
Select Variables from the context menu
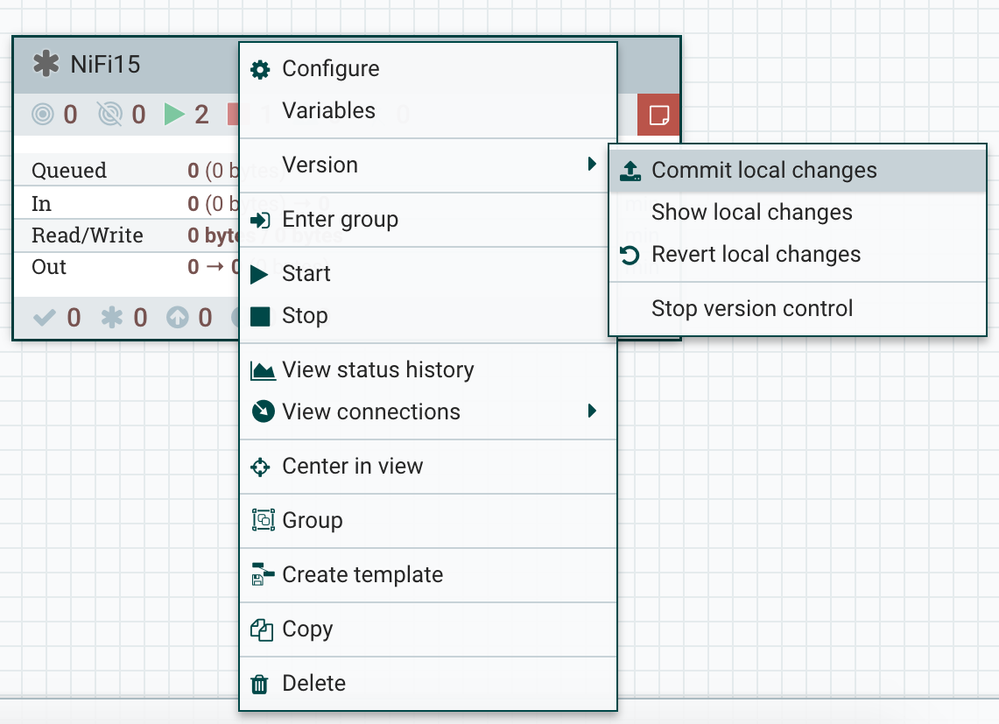click(329, 111)
